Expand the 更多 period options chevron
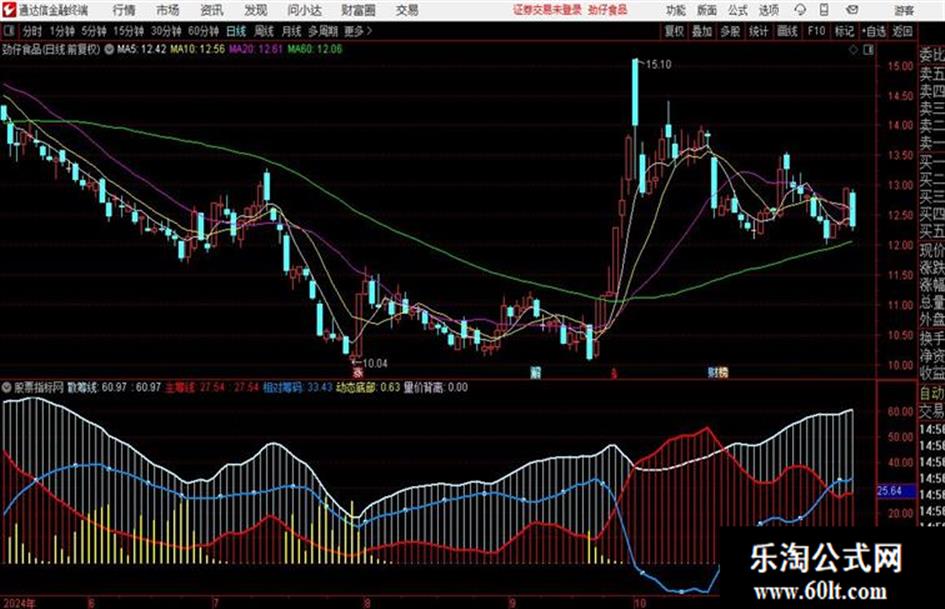 (x=369, y=31)
